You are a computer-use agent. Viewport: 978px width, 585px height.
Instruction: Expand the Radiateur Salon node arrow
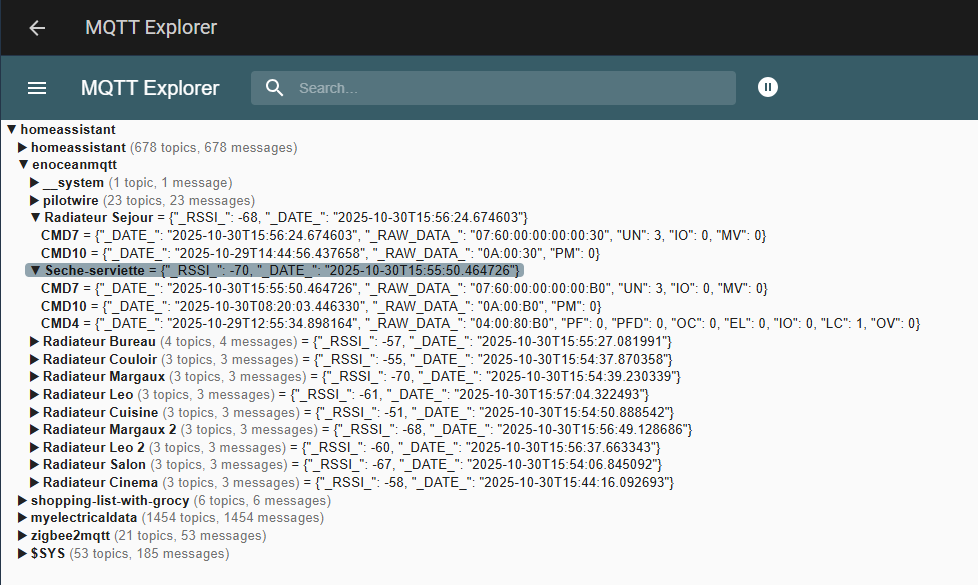coord(34,465)
